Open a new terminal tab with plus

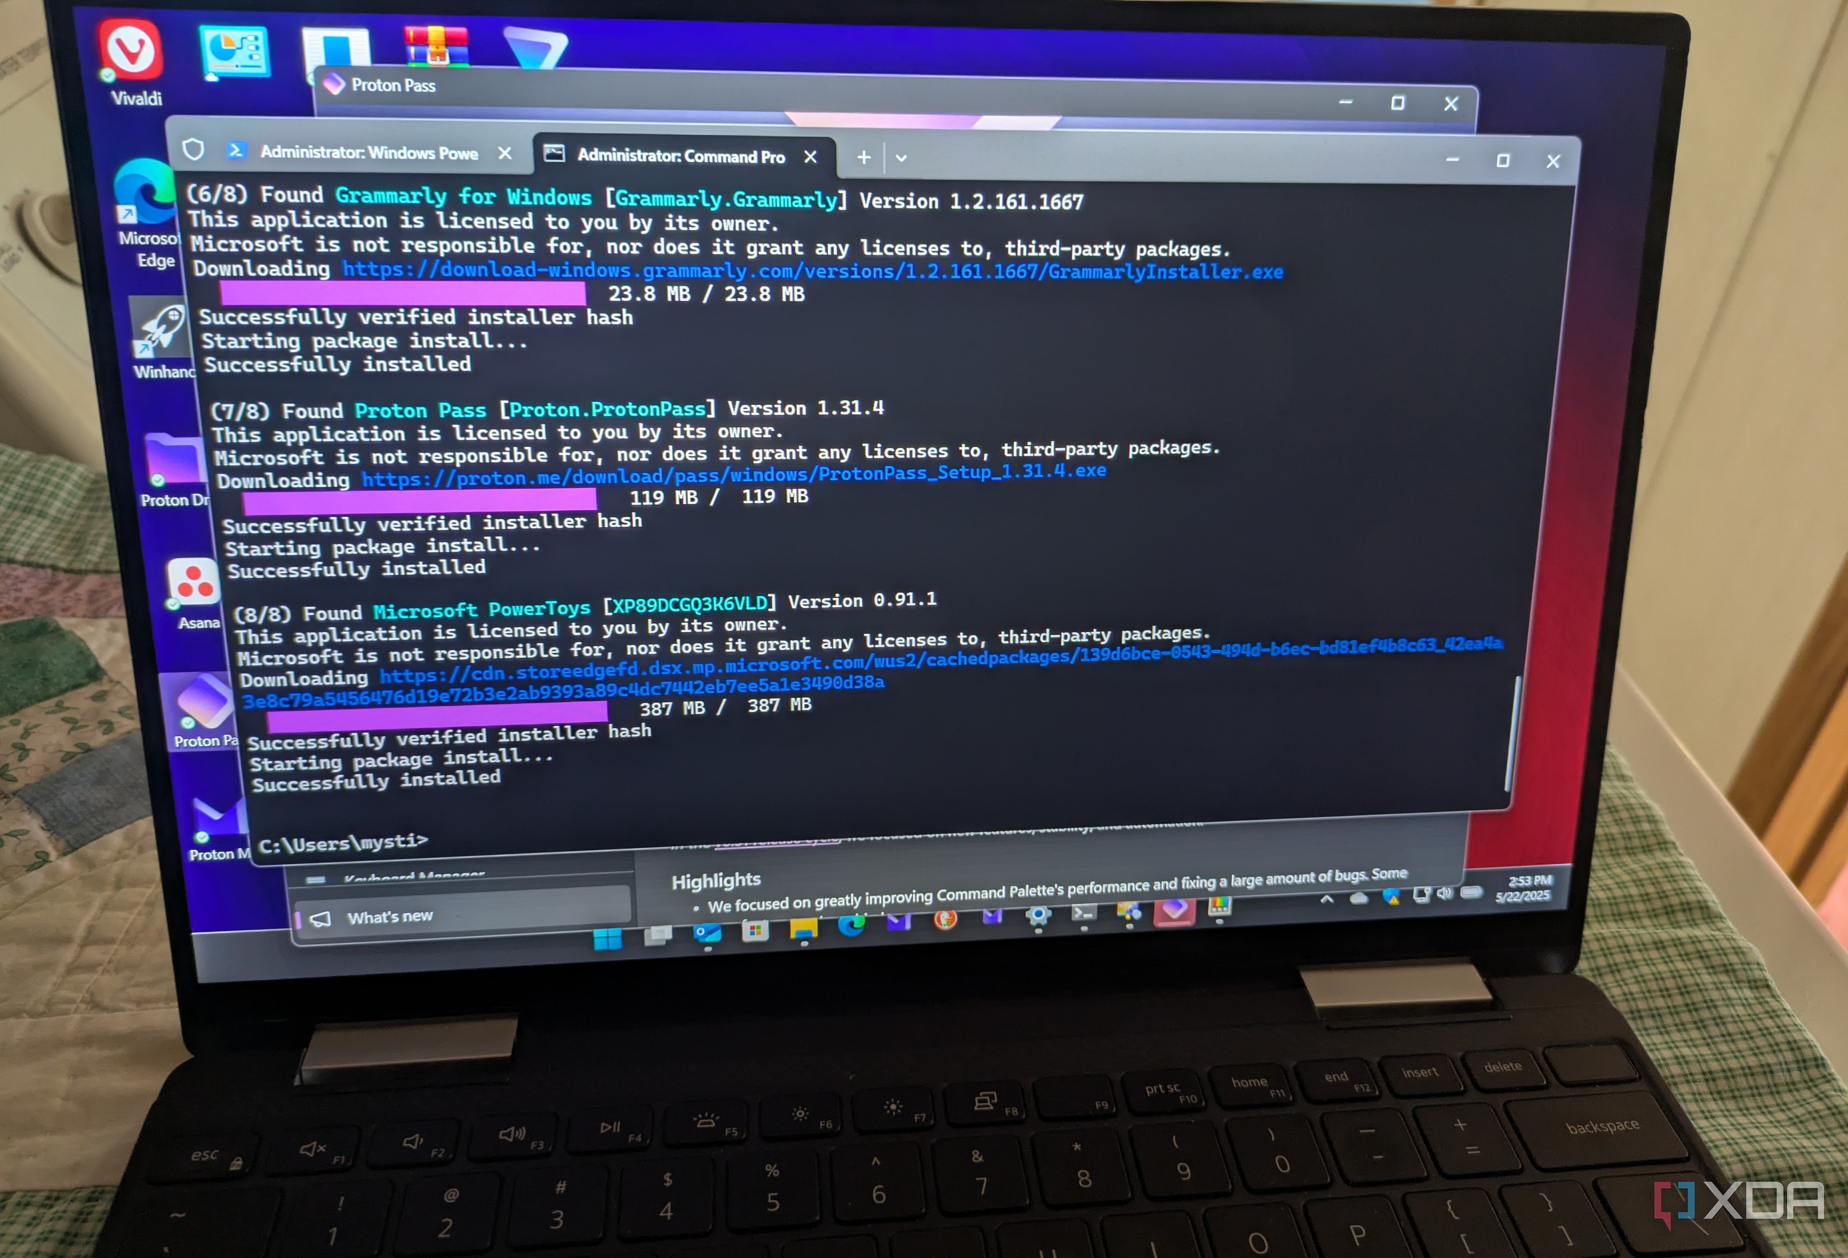(864, 157)
